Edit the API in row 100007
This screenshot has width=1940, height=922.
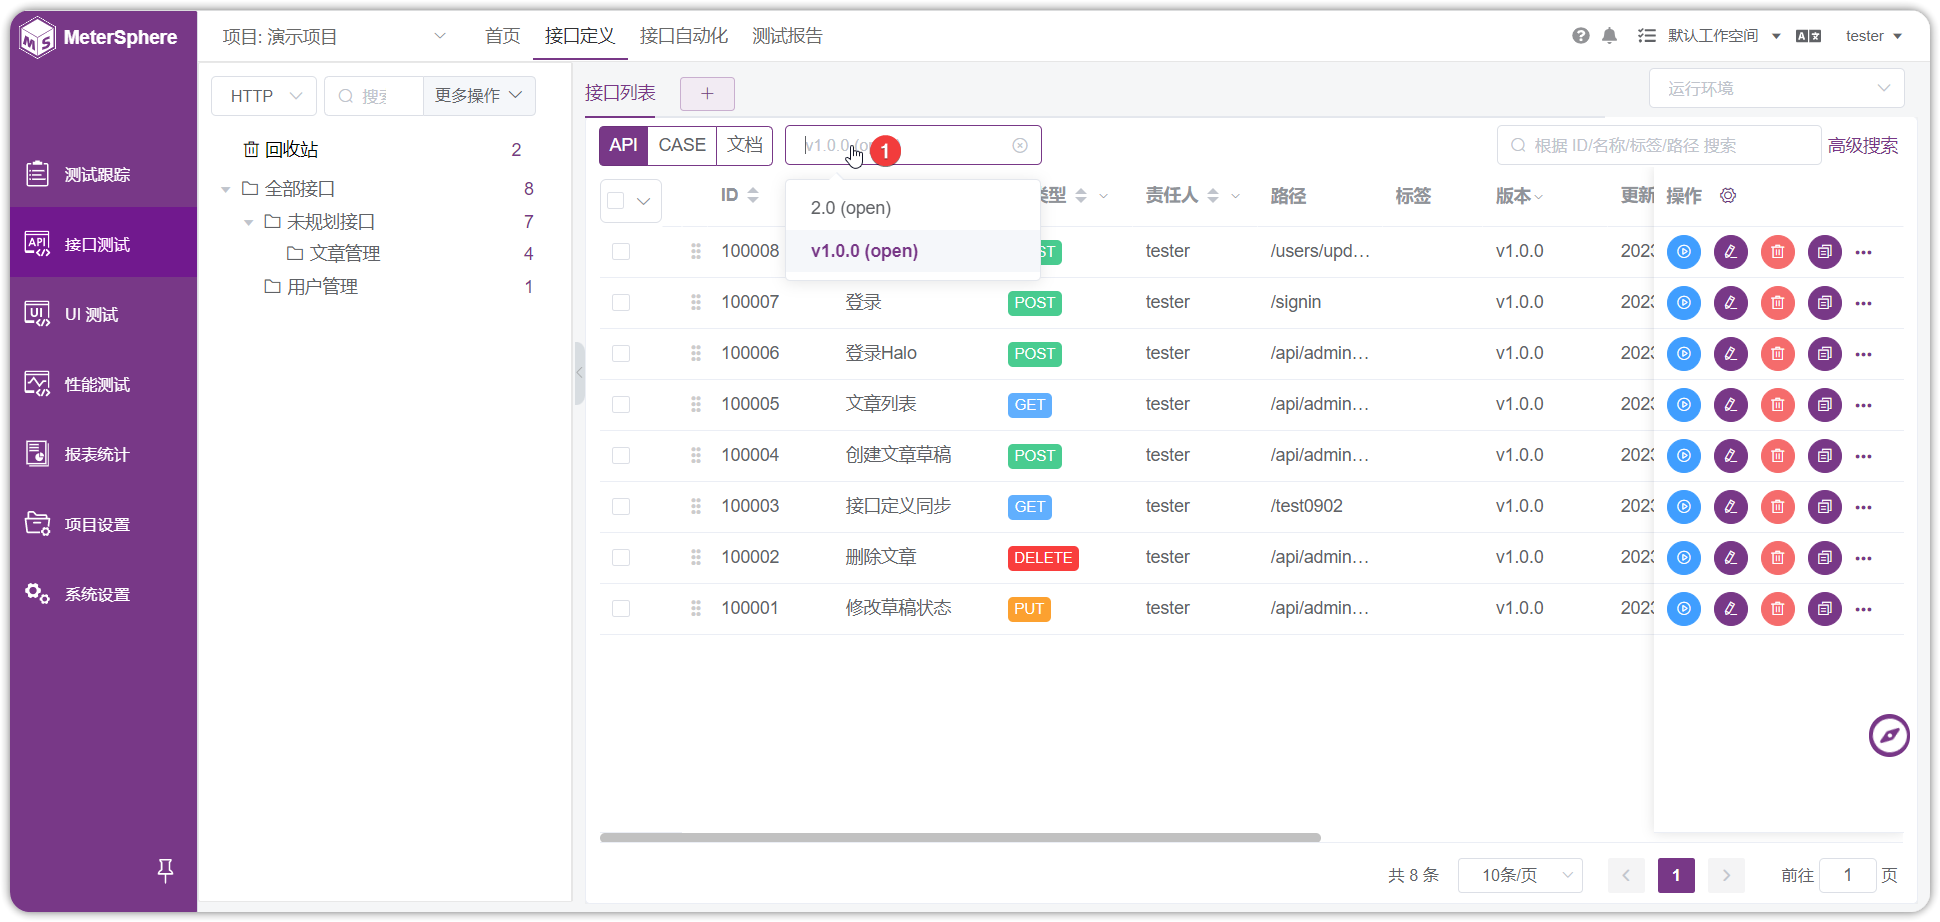coord(1731,303)
